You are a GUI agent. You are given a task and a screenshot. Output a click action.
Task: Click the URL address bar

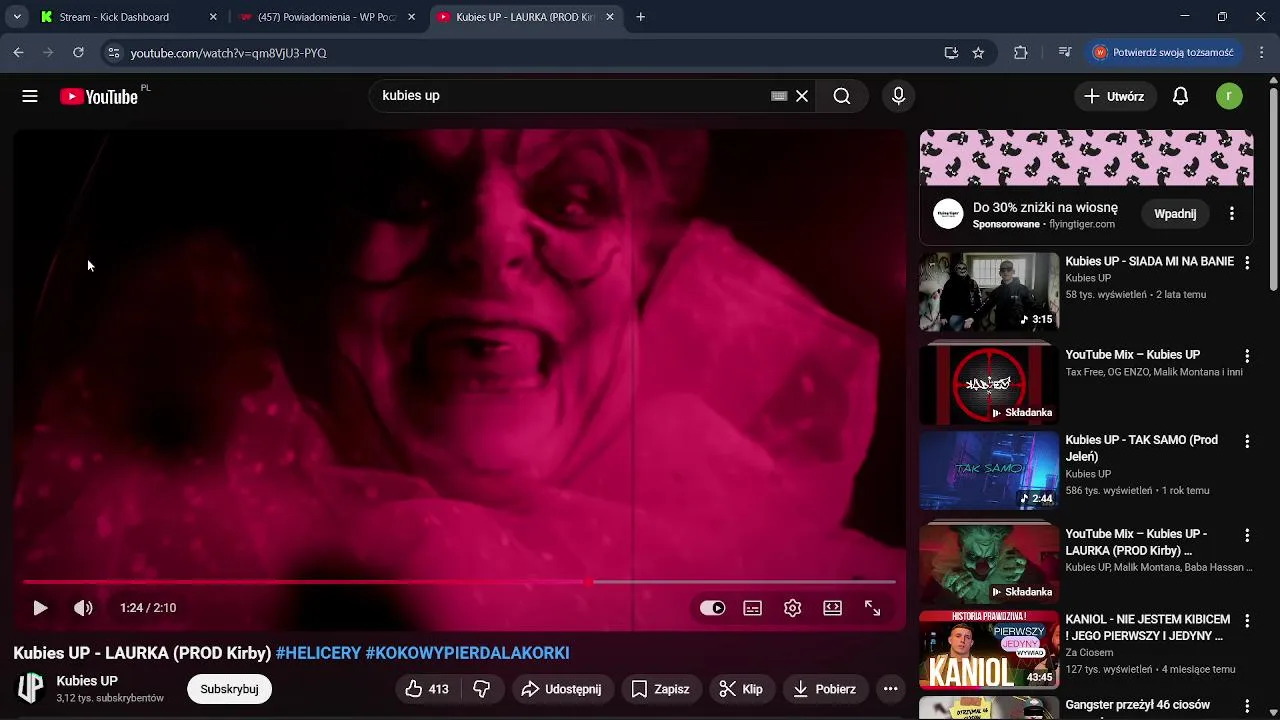530,53
